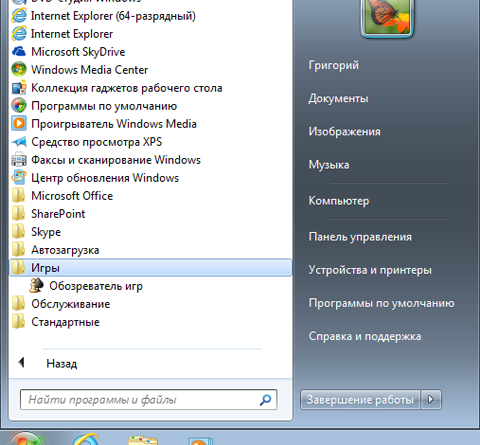Expand the Microsoft Office folder
Viewport: 480px width, 445px height.
tap(151, 196)
